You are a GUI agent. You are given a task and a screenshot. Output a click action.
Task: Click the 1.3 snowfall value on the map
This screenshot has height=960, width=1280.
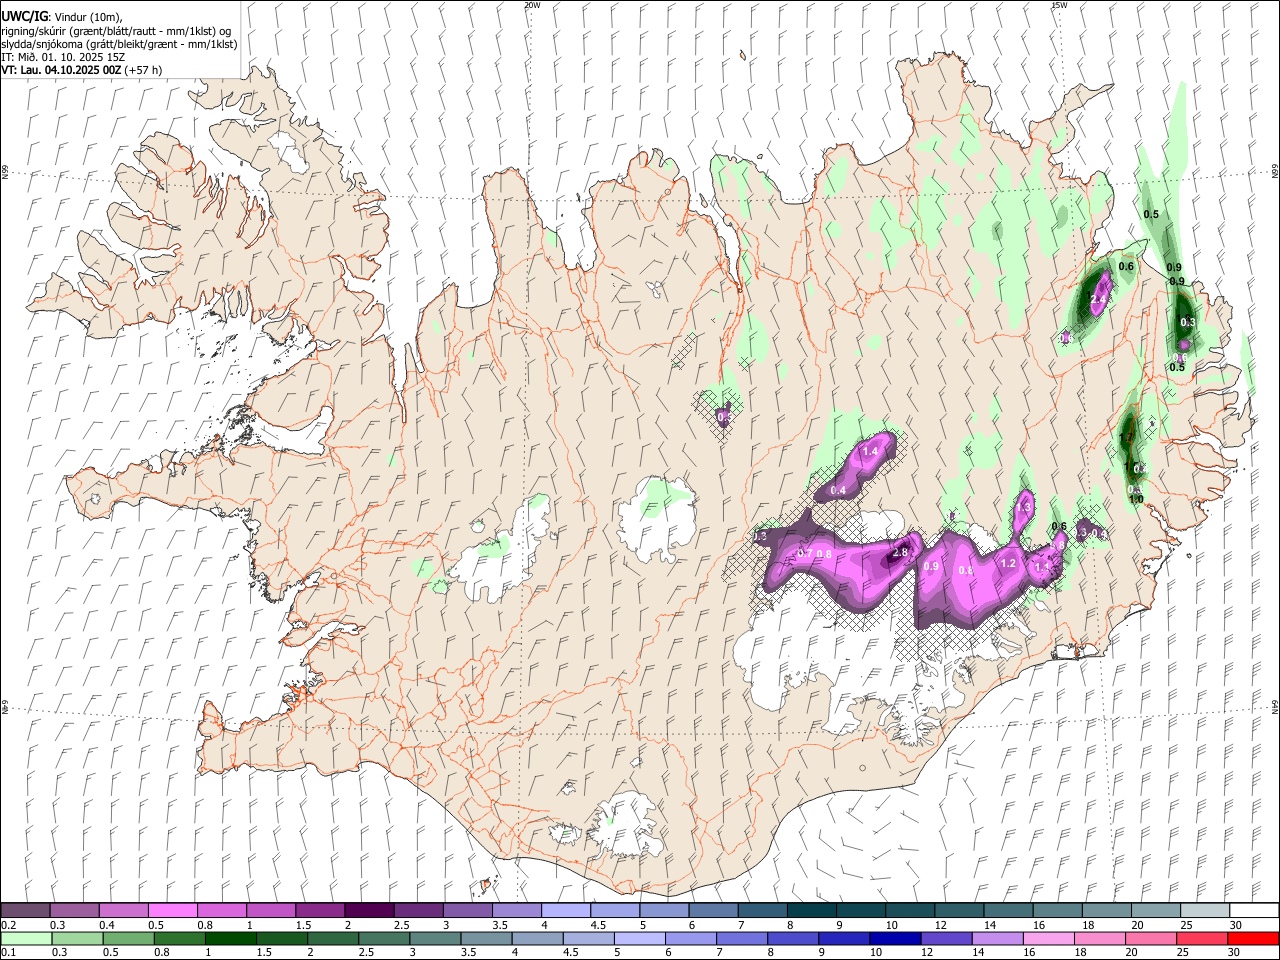1023,508
